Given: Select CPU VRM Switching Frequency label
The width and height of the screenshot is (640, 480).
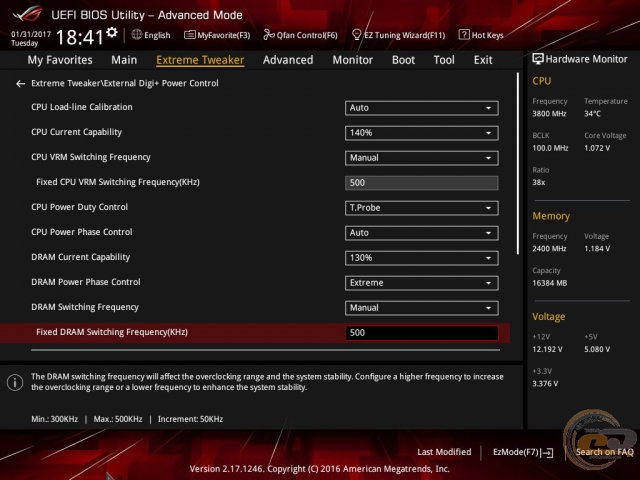Looking at the screenshot, I should click(91, 157).
